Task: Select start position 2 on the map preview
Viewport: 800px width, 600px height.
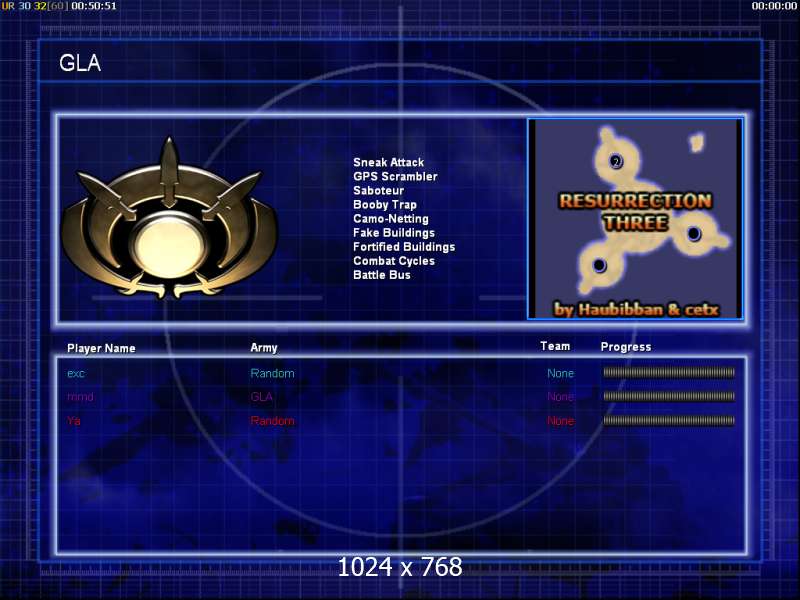Action: pyautogui.click(x=616, y=161)
